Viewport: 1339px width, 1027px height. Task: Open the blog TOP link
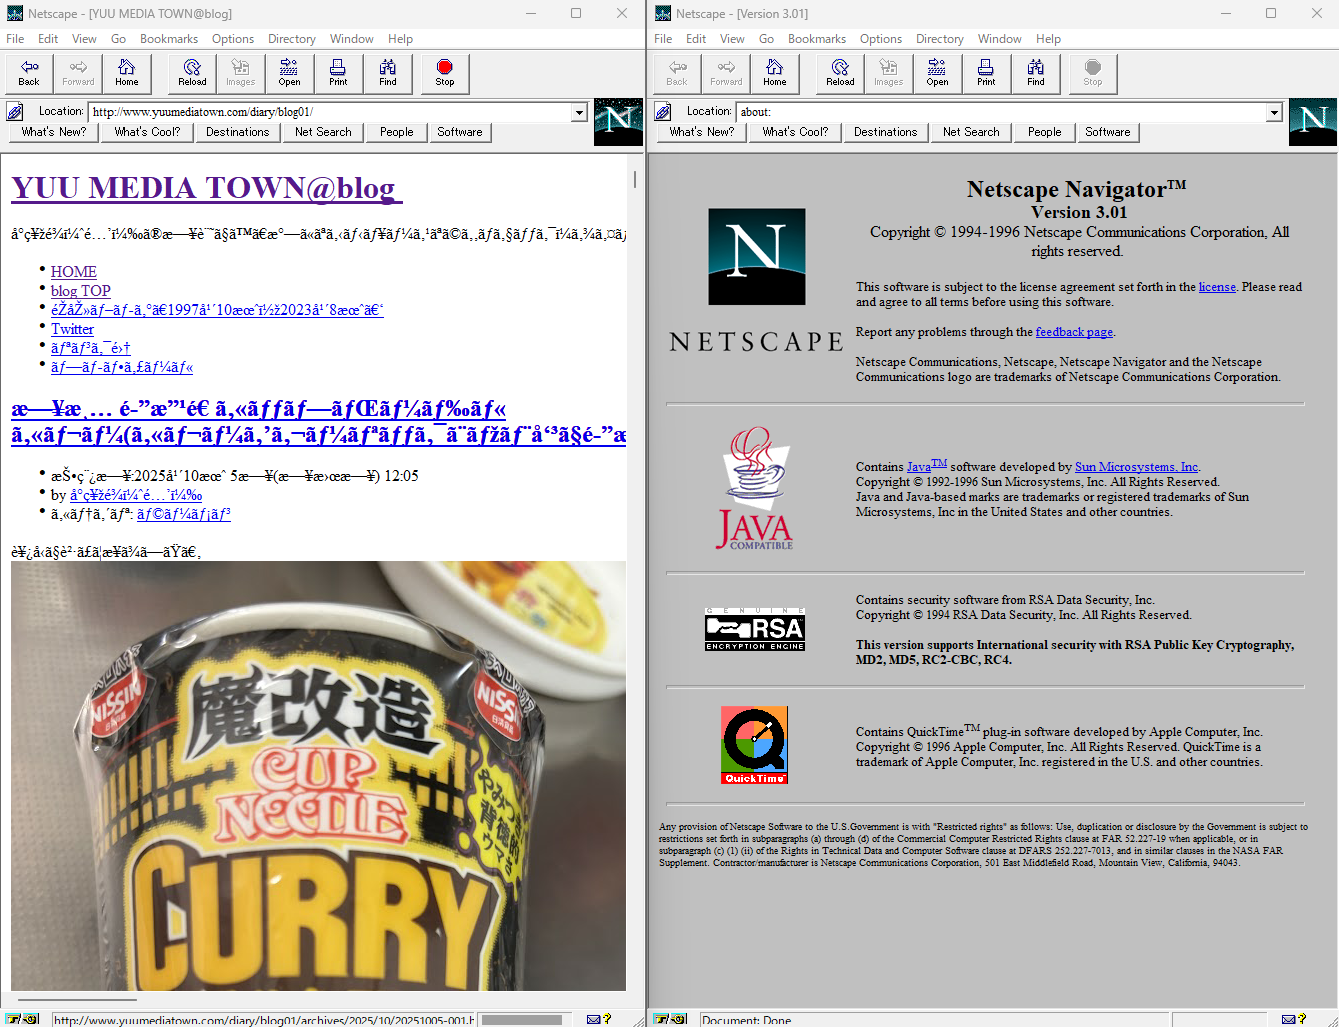pos(80,290)
